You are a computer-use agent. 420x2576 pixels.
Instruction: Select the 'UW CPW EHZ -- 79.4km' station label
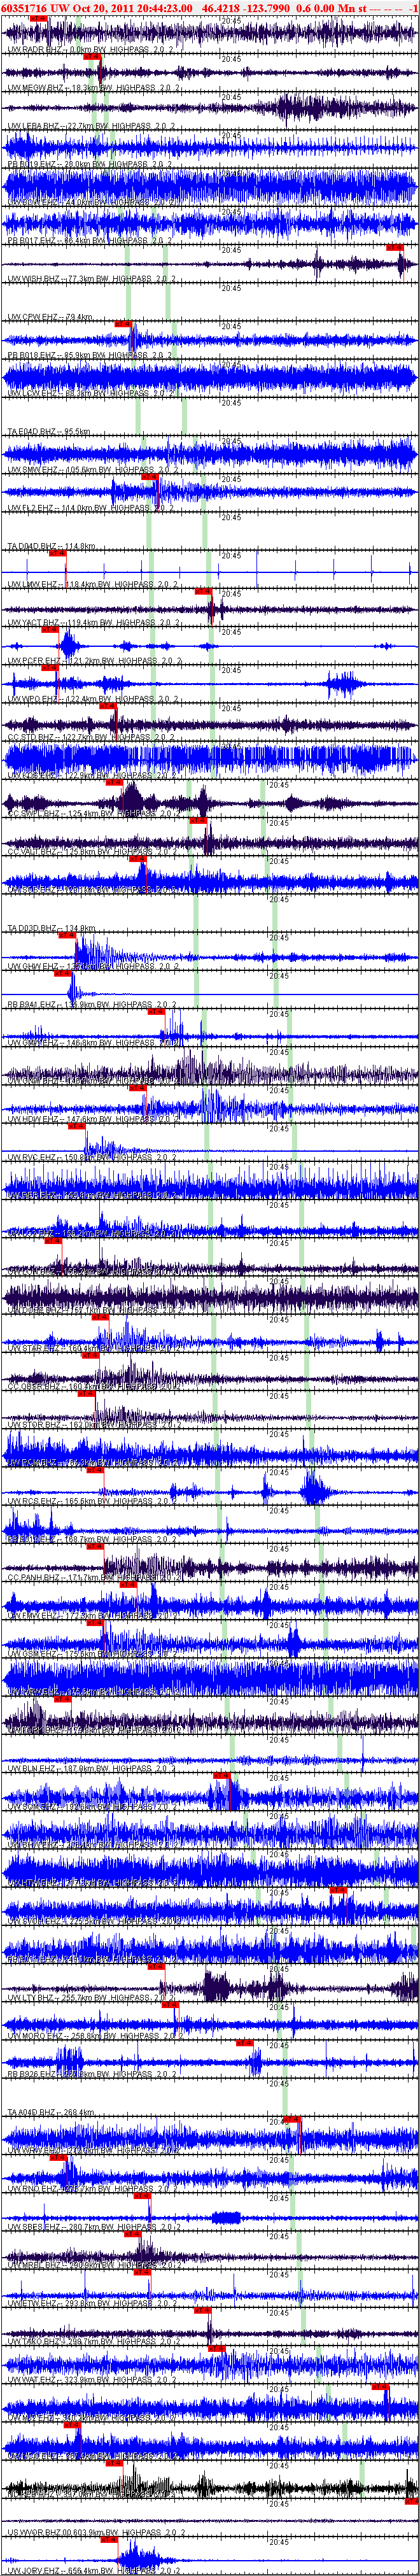[x=50, y=317]
